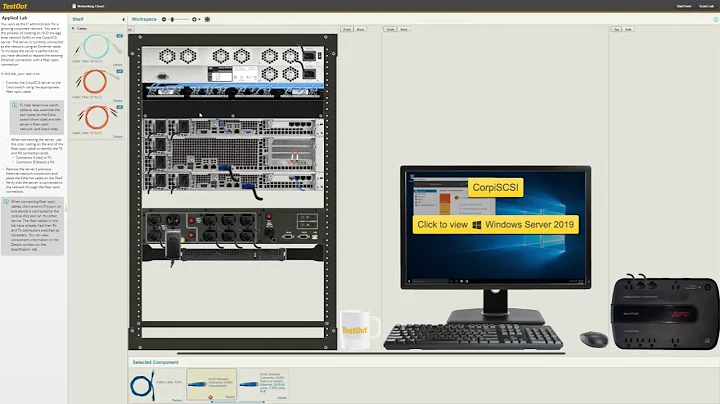The width and height of the screenshot is (720, 404).
Task: Click the quantity badge on third orange cable
Action: (120, 107)
